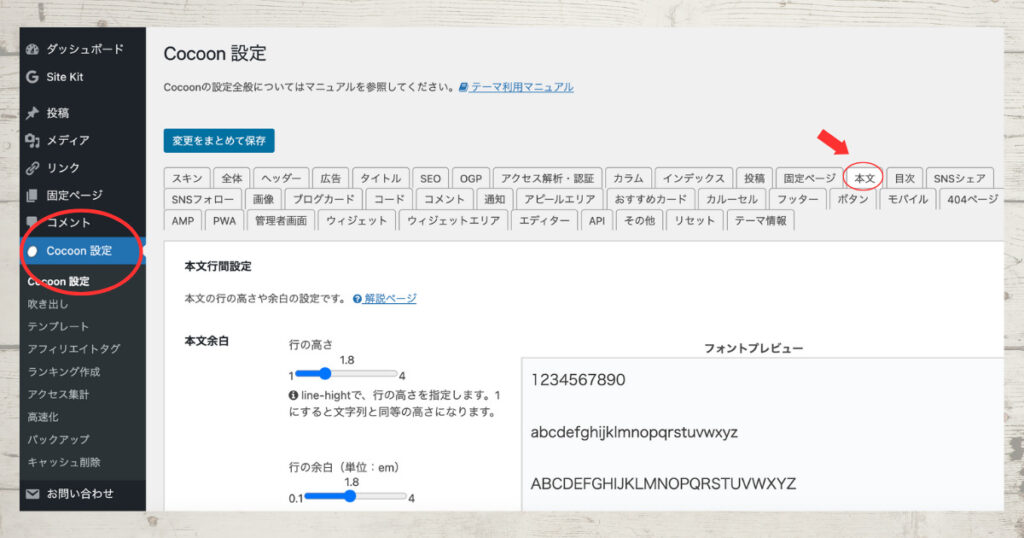
Task: Switch to the スキン tab
Action: (187, 178)
